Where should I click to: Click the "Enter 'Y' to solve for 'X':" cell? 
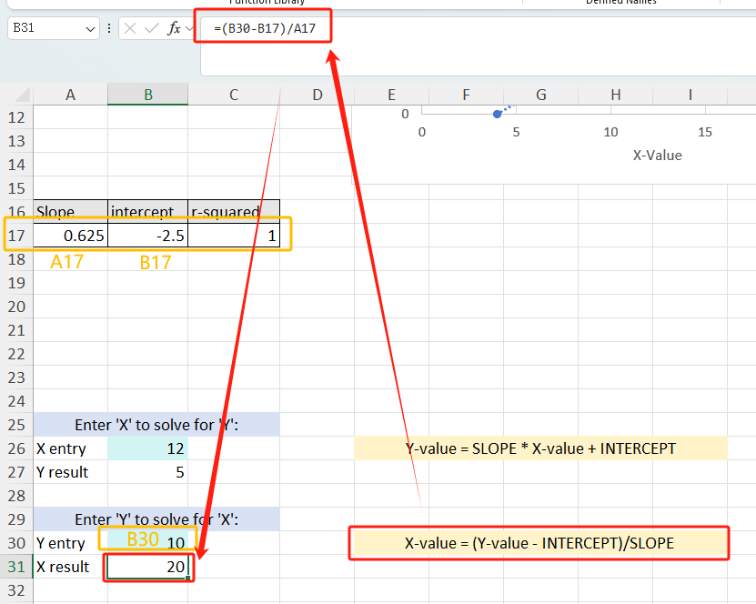pos(157,519)
